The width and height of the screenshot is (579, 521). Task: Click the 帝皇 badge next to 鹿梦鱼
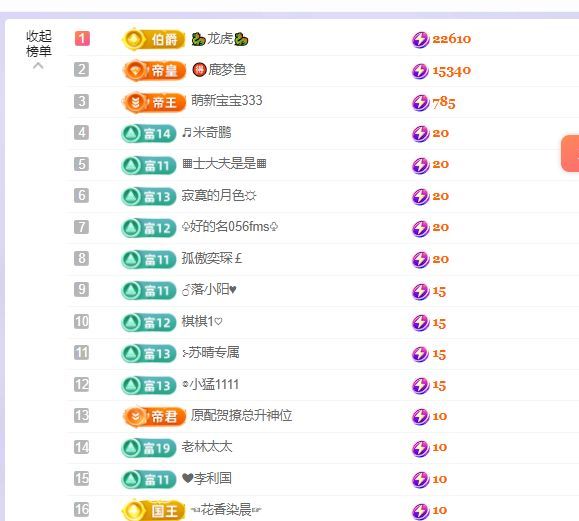click(x=154, y=70)
